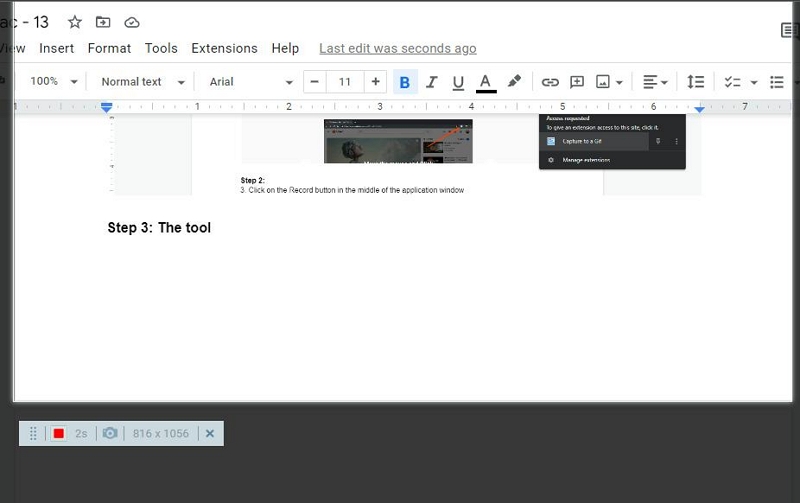Expand the Checklist options arrow
This screenshot has height=503, width=800.
tap(754, 82)
